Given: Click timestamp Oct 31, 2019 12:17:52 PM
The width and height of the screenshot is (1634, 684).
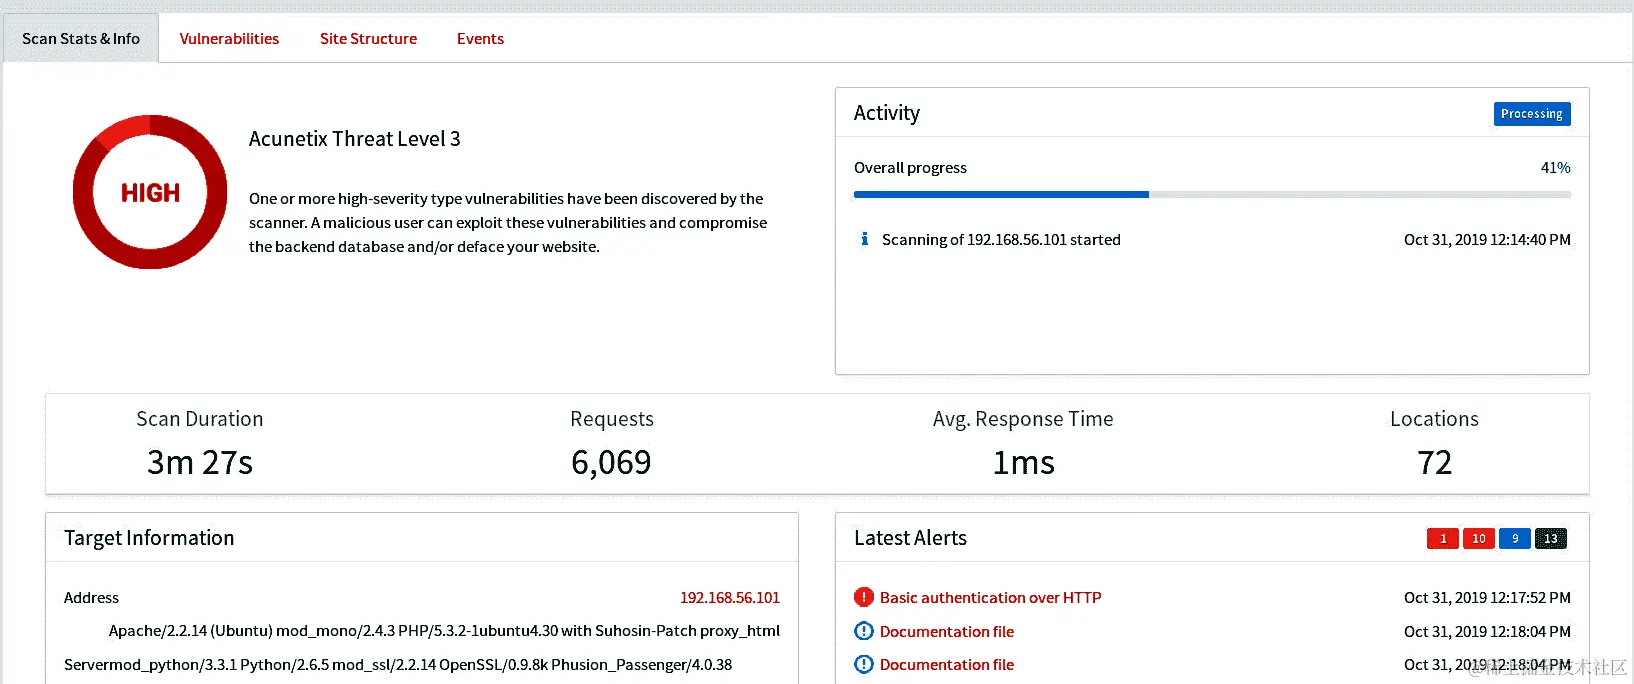Looking at the screenshot, I should coord(1487,597).
